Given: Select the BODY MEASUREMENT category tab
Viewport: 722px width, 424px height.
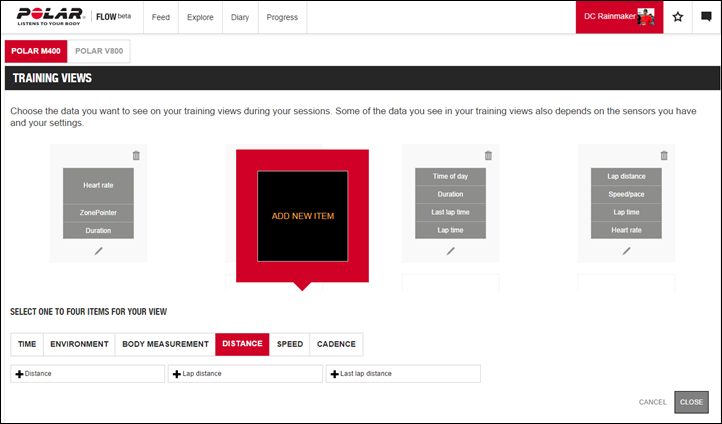Looking at the screenshot, I should [165, 344].
